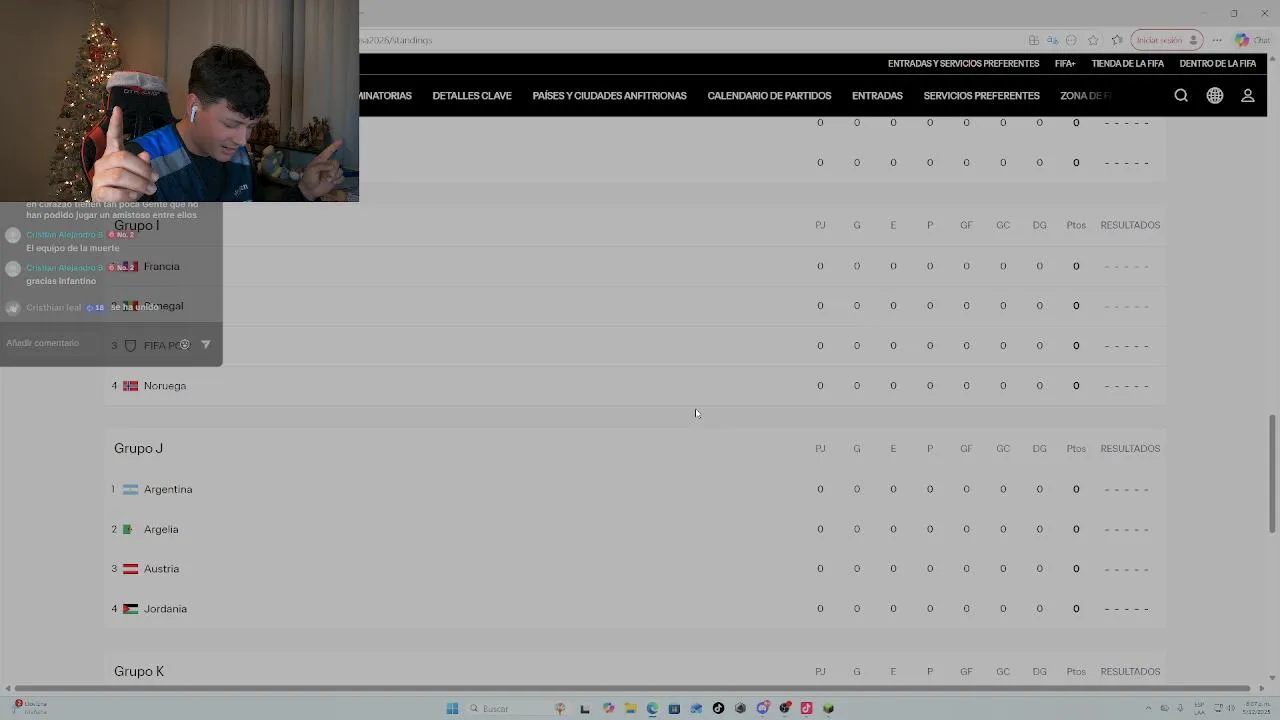1280x720 pixels.
Task: Open the Windows Start menu
Action: [452, 708]
